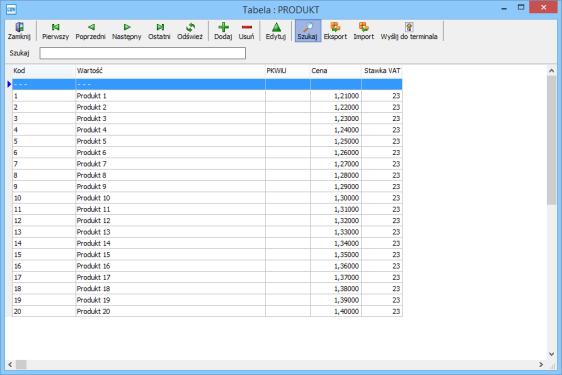The height and width of the screenshot is (375, 562).
Task: Click the vertical scrollbar up arrow
Action: [552, 71]
